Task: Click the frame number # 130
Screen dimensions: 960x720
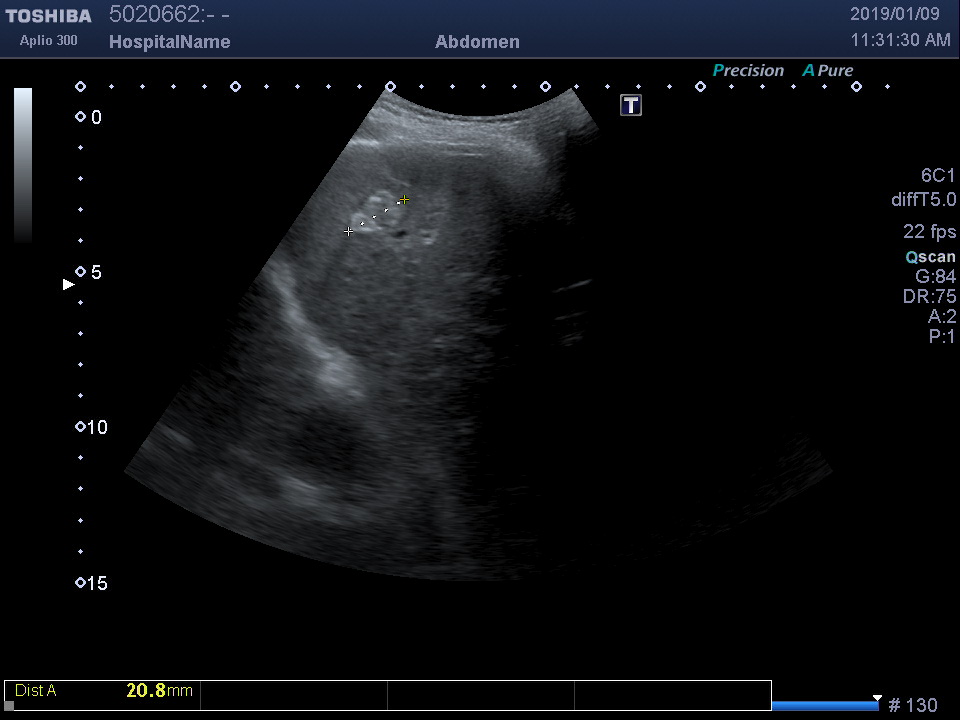Action: (x=913, y=705)
